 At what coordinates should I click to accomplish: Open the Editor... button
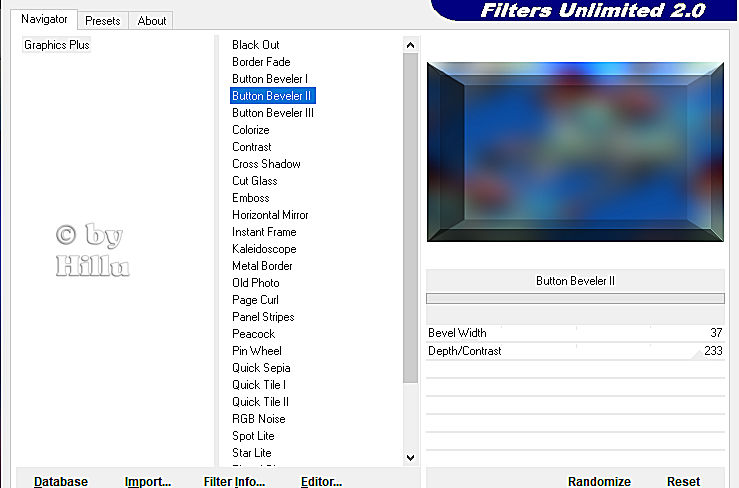[x=321, y=481]
